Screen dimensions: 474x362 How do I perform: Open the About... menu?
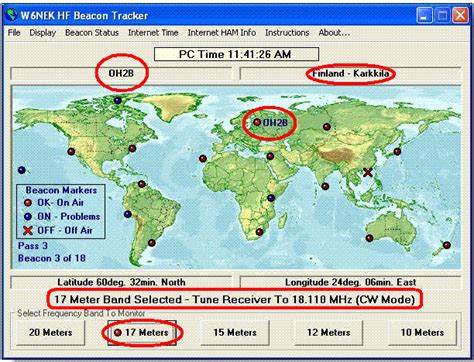[x=334, y=33]
